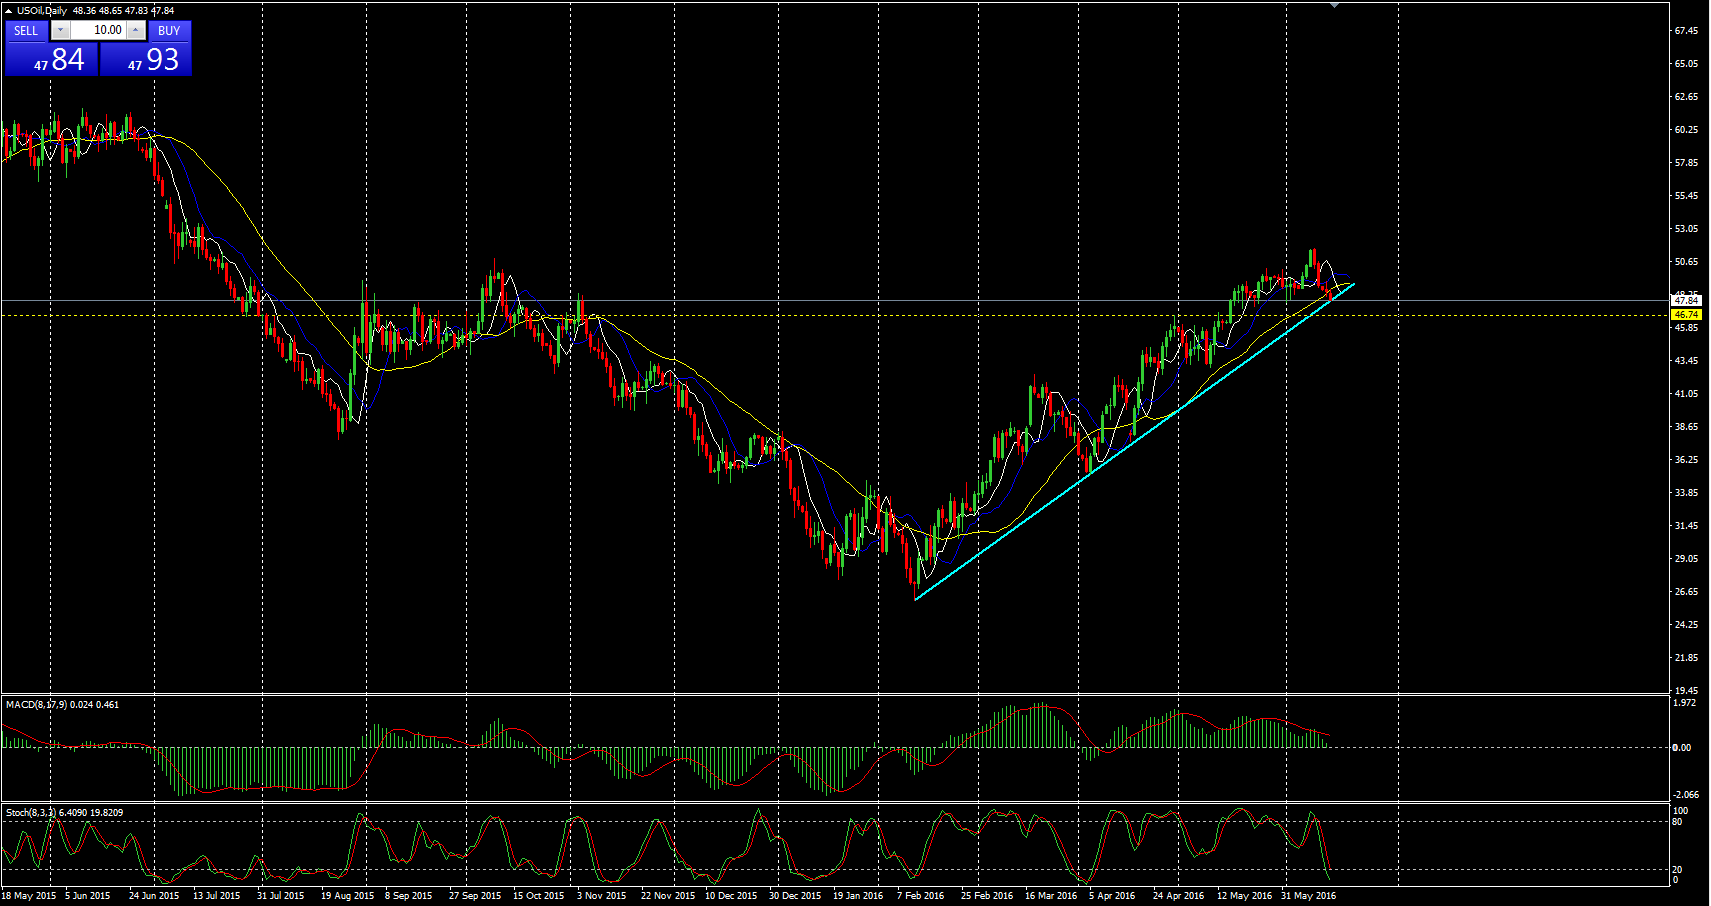The height and width of the screenshot is (906, 1711).
Task: Click the 47.84 current price label
Action: coord(1686,300)
